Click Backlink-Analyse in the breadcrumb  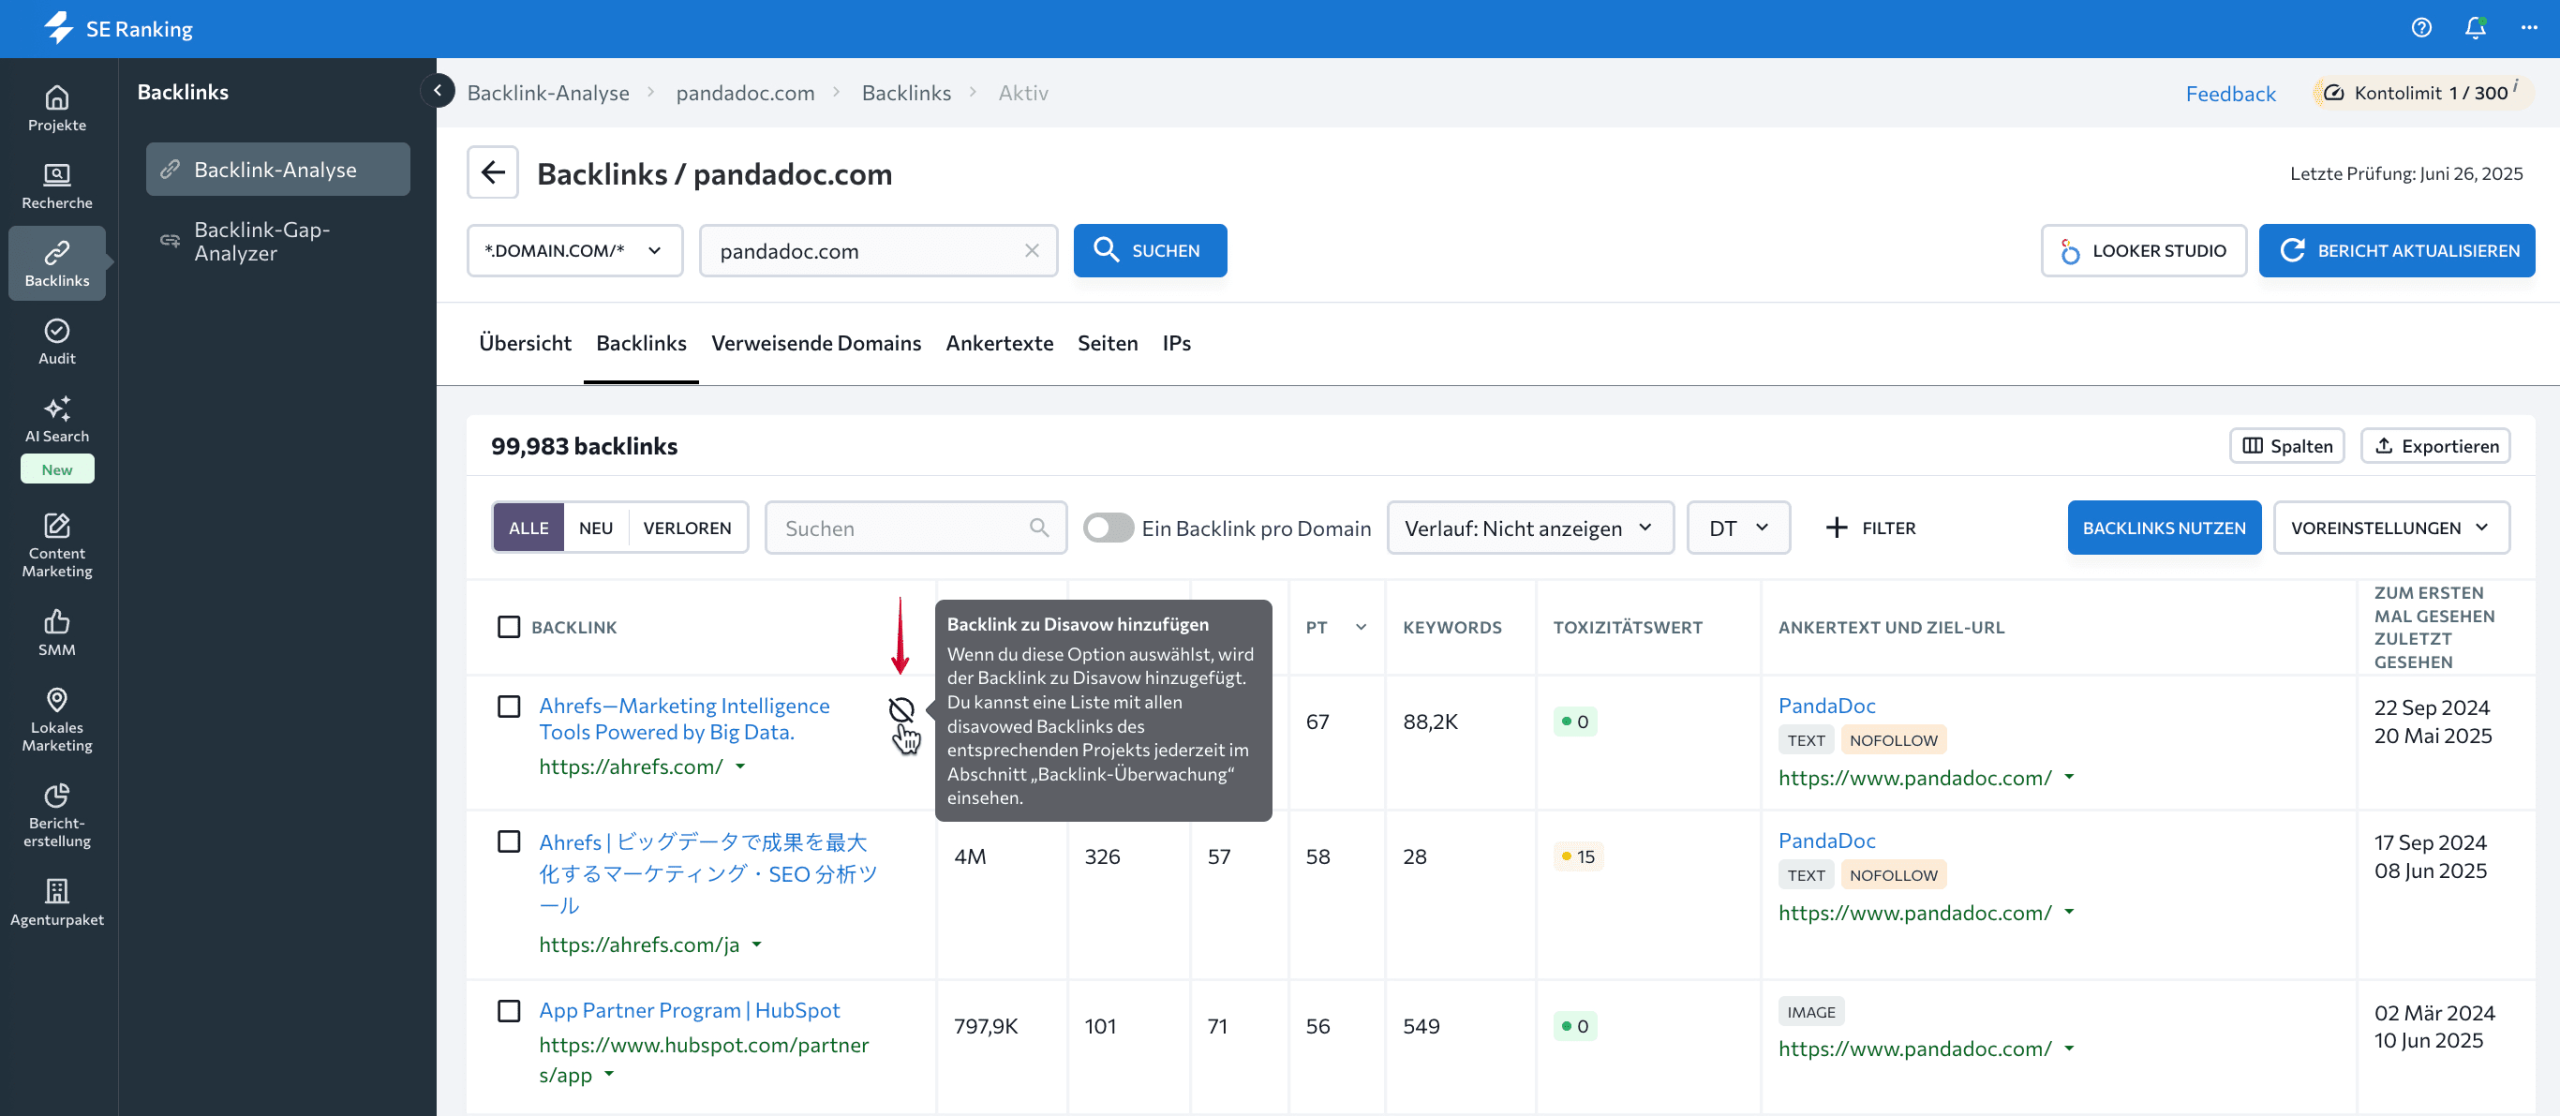pos(548,93)
